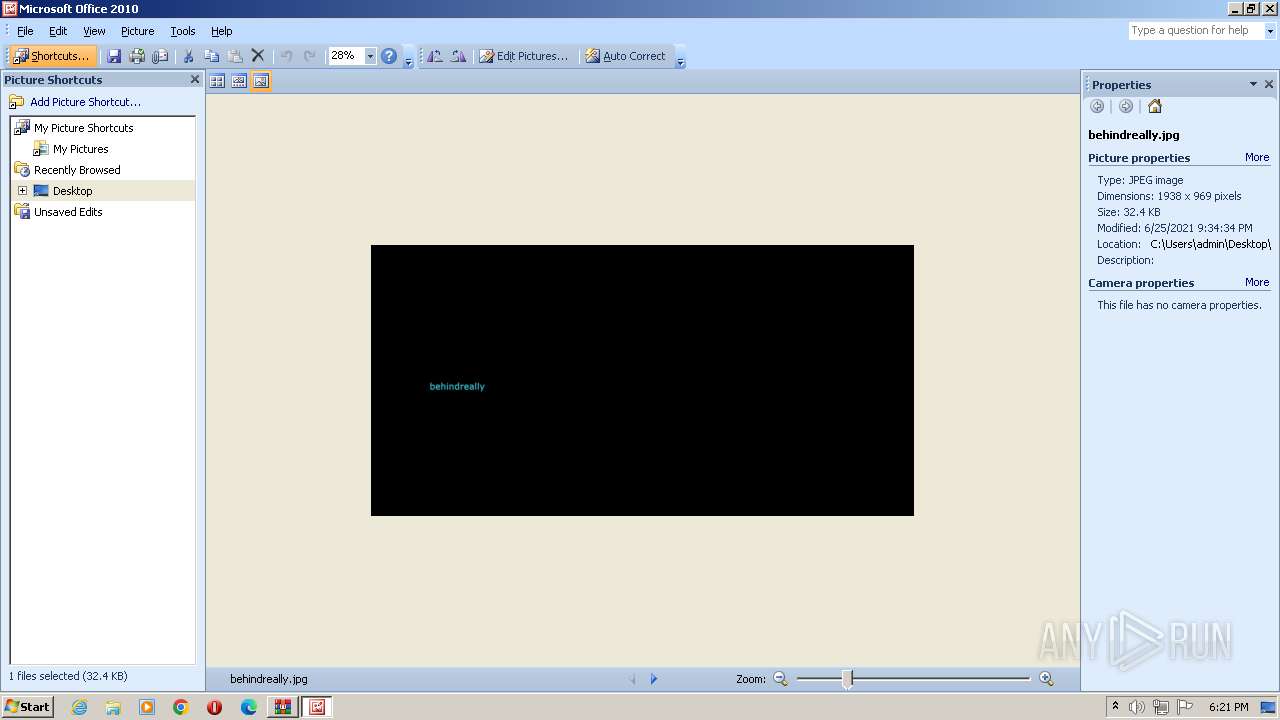Toggle the Shortcuts pane button
Screen dimensions: 1280x720
click(52, 56)
